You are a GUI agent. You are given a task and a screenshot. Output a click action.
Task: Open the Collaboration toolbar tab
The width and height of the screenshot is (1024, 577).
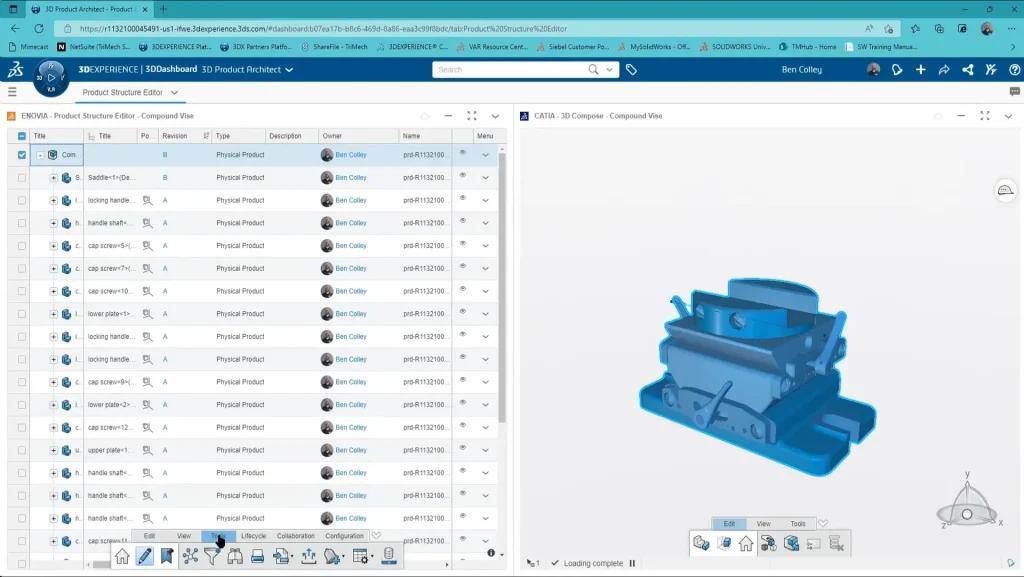(295, 536)
